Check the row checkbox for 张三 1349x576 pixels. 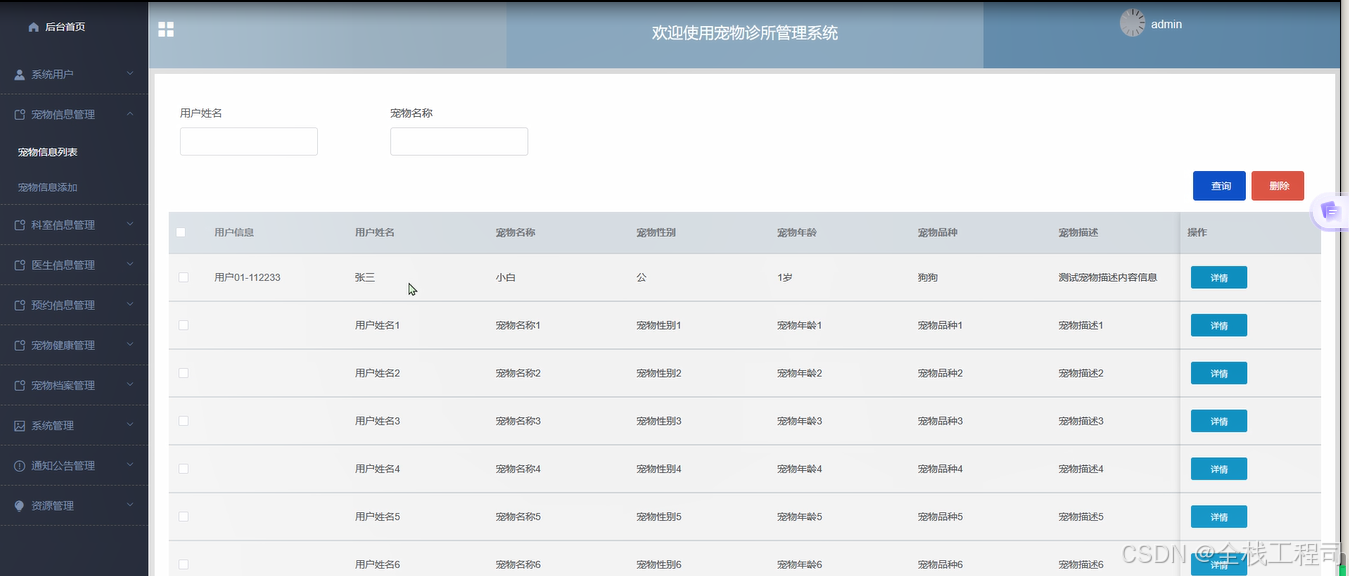point(183,277)
